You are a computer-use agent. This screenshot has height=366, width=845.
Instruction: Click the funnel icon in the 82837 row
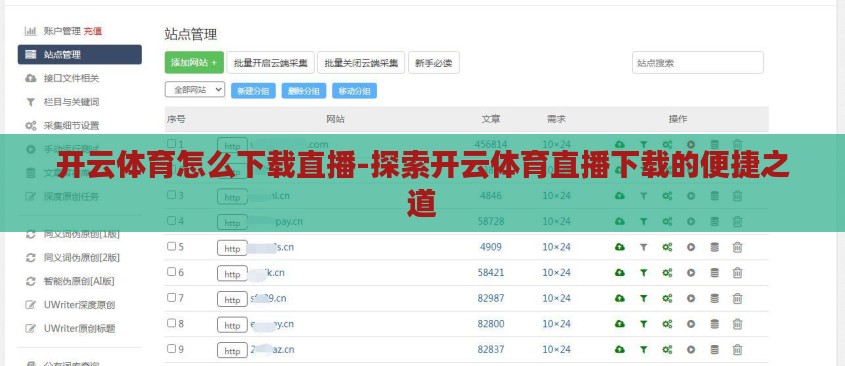(643, 349)
